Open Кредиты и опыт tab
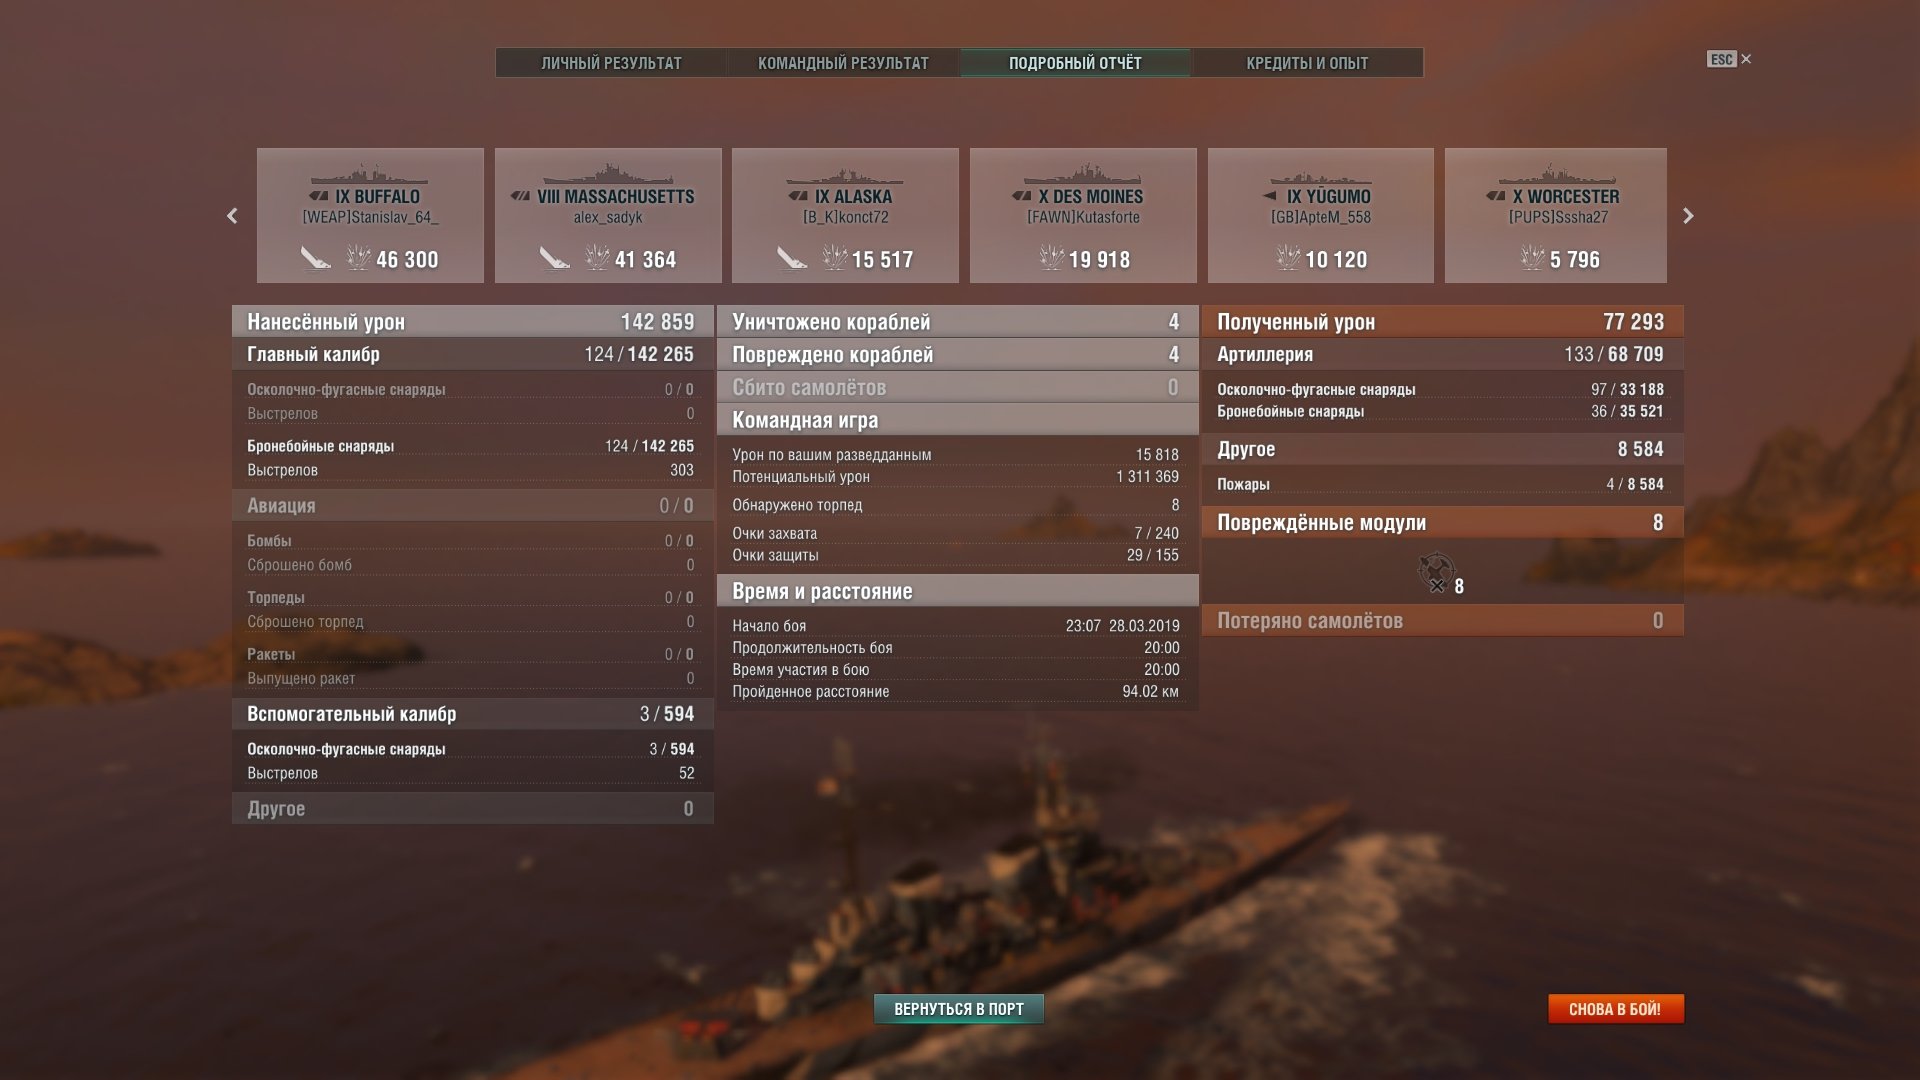Image resolution: width=1920 pixels, height=1080 pixels. click(x=1307, y=63)
